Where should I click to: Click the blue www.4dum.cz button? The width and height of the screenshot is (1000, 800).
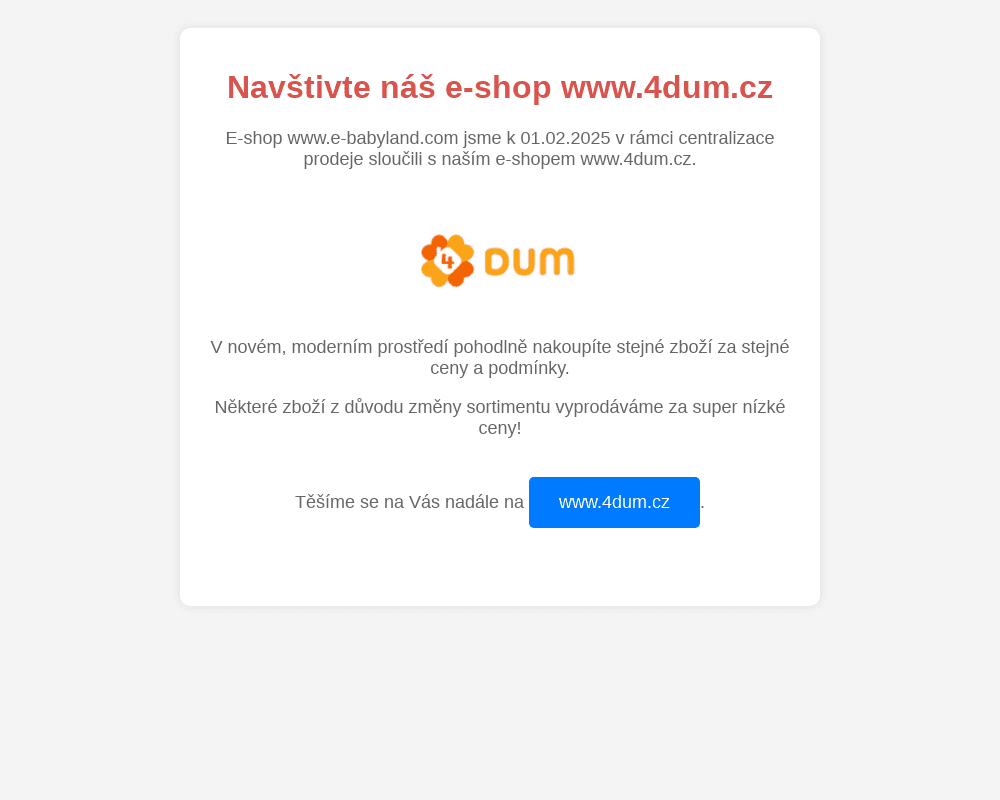click(614, 502)
